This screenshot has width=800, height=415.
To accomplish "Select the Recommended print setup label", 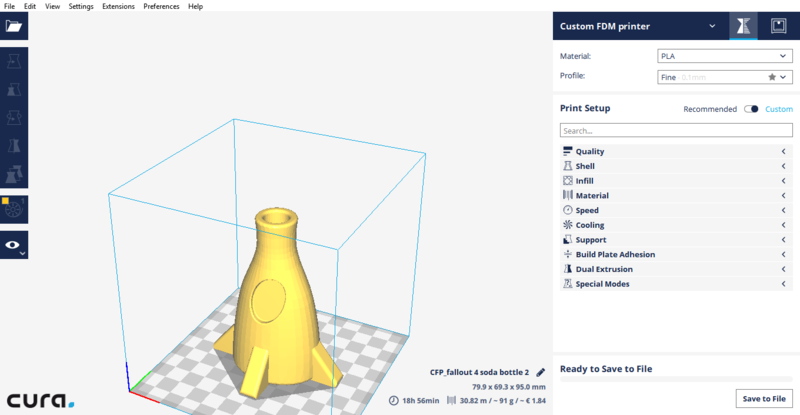I will (x=710, y=109).
